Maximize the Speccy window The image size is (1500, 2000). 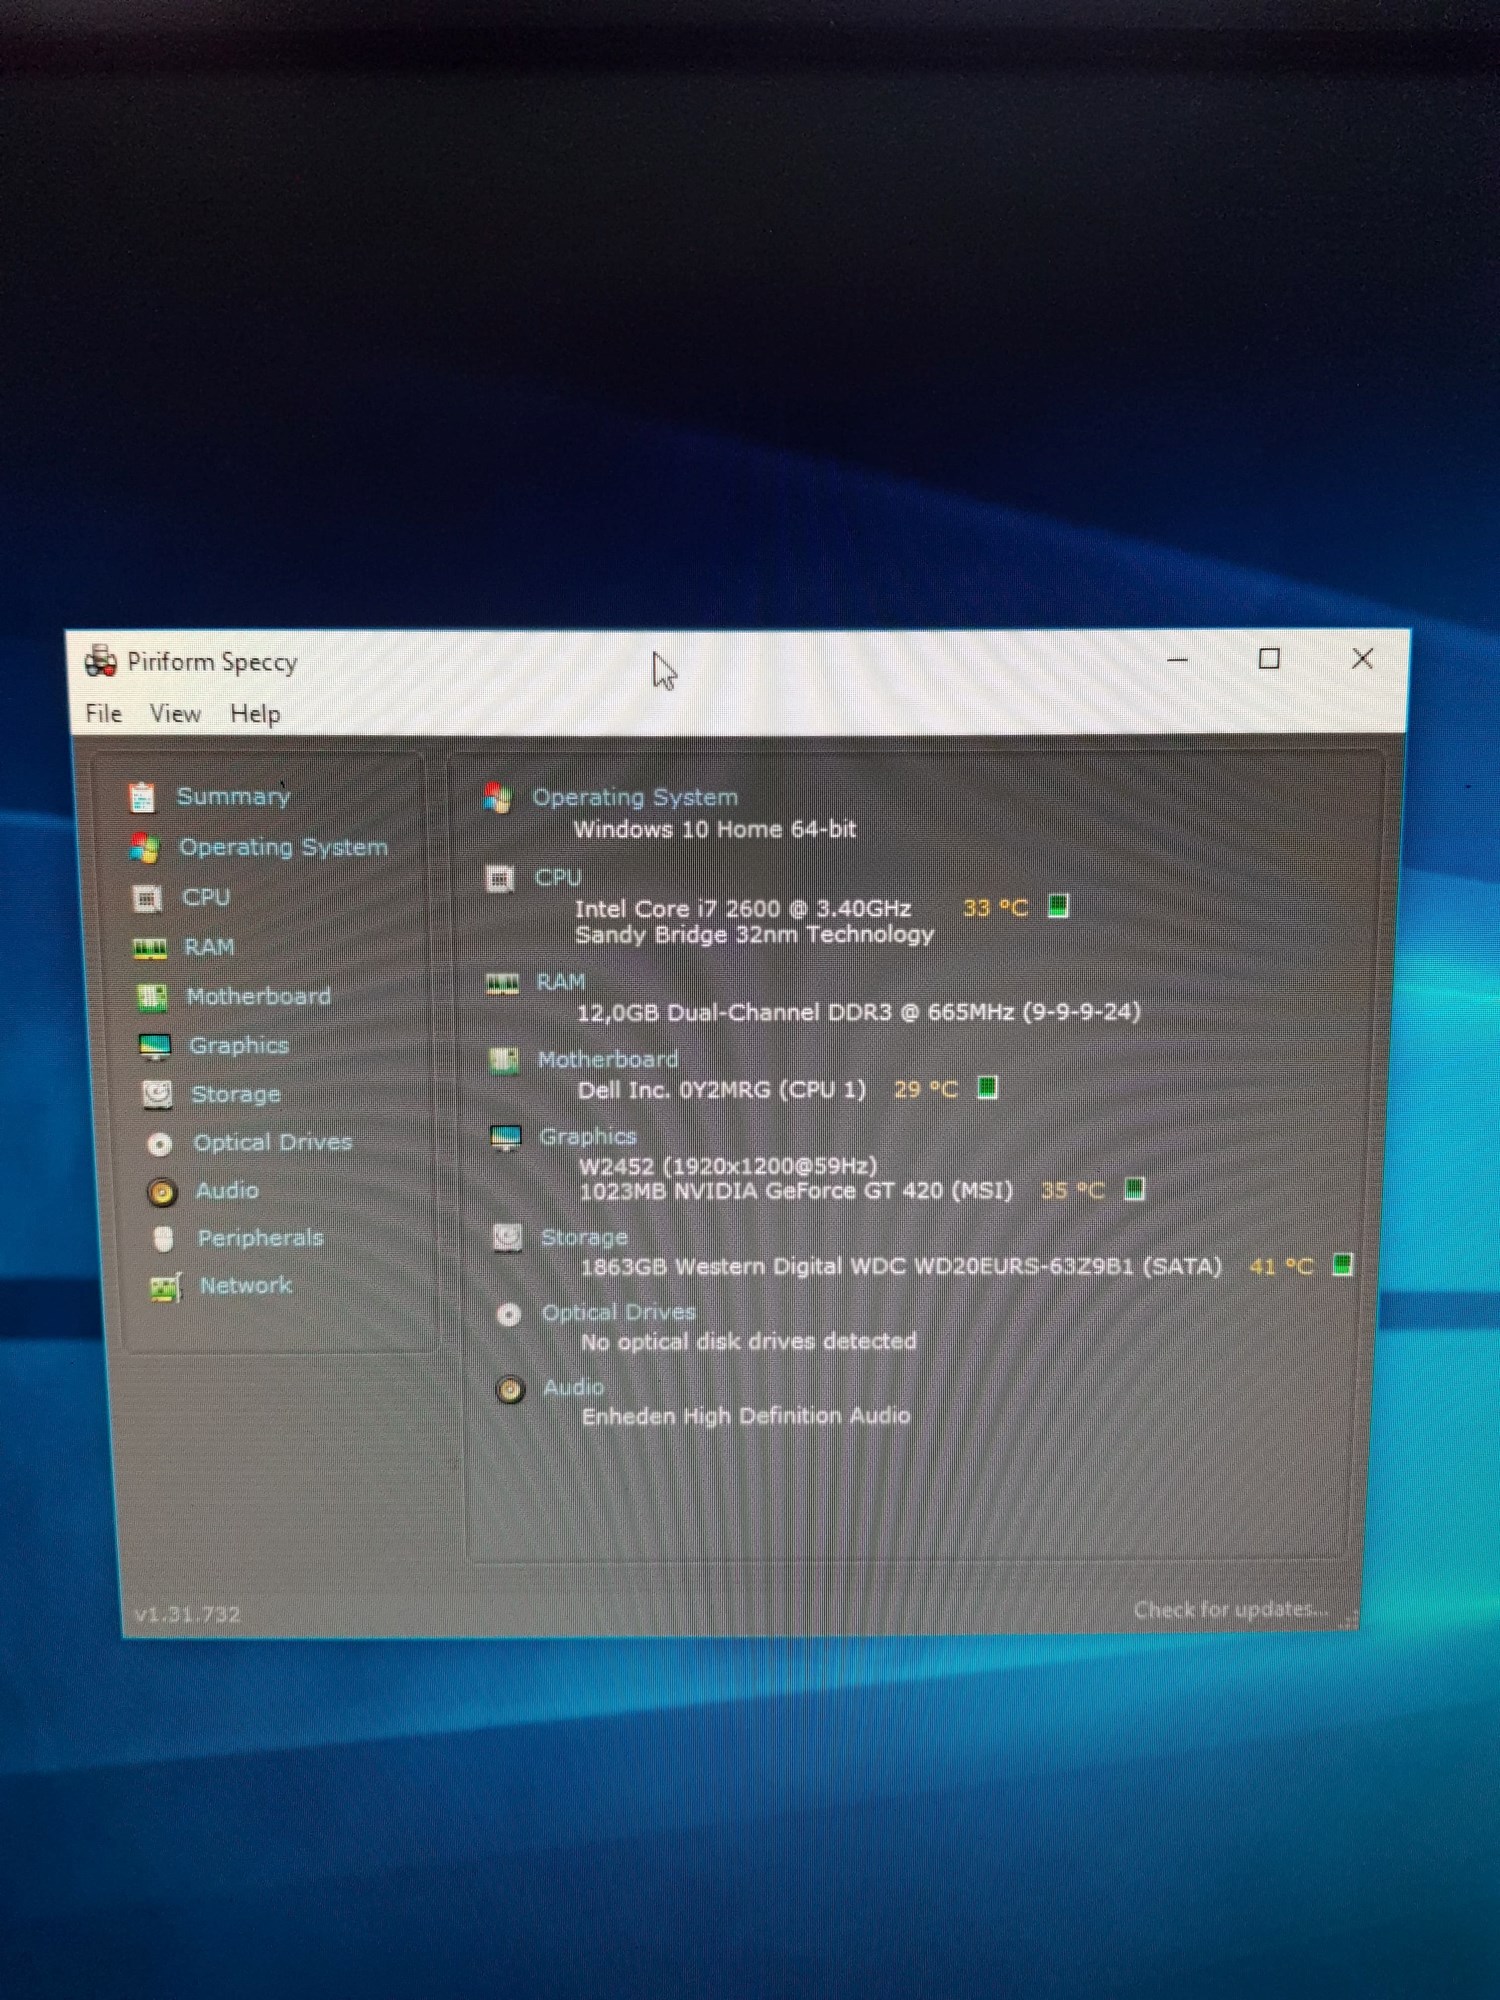[x=1269, y=659]
